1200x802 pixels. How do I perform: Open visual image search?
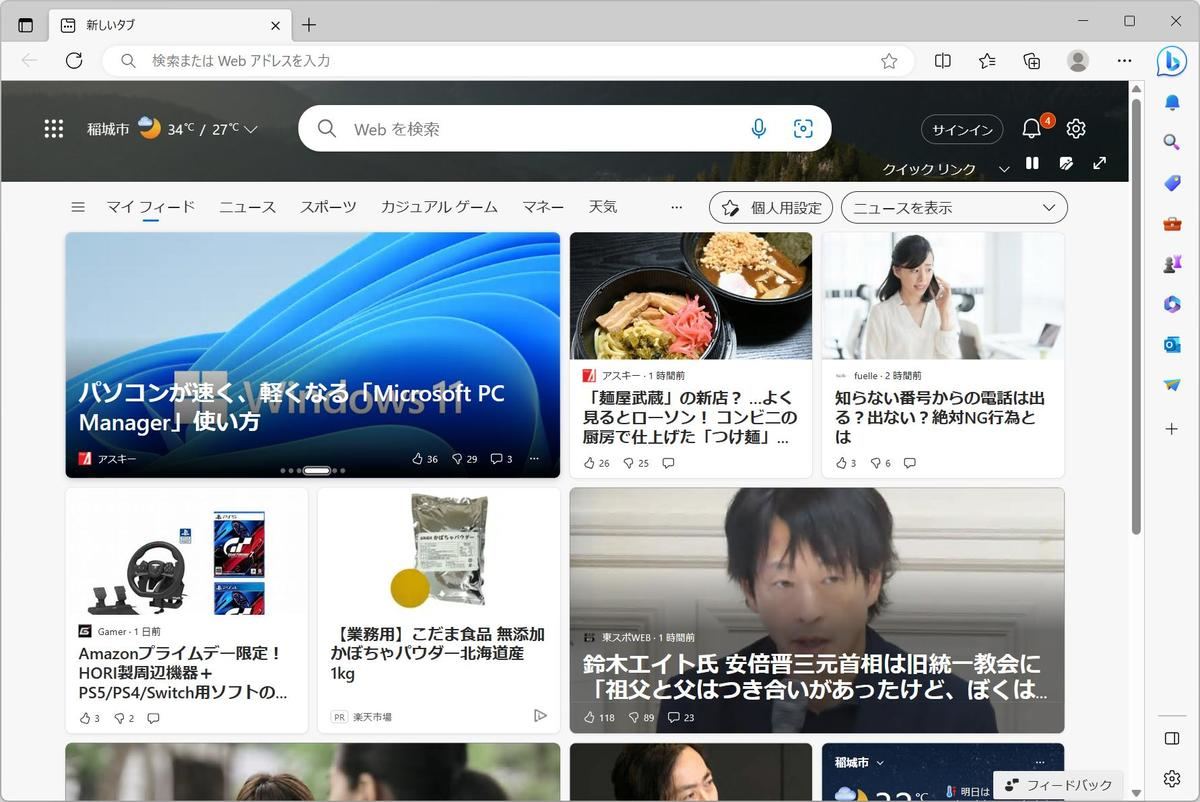click(x=803, y=129)
